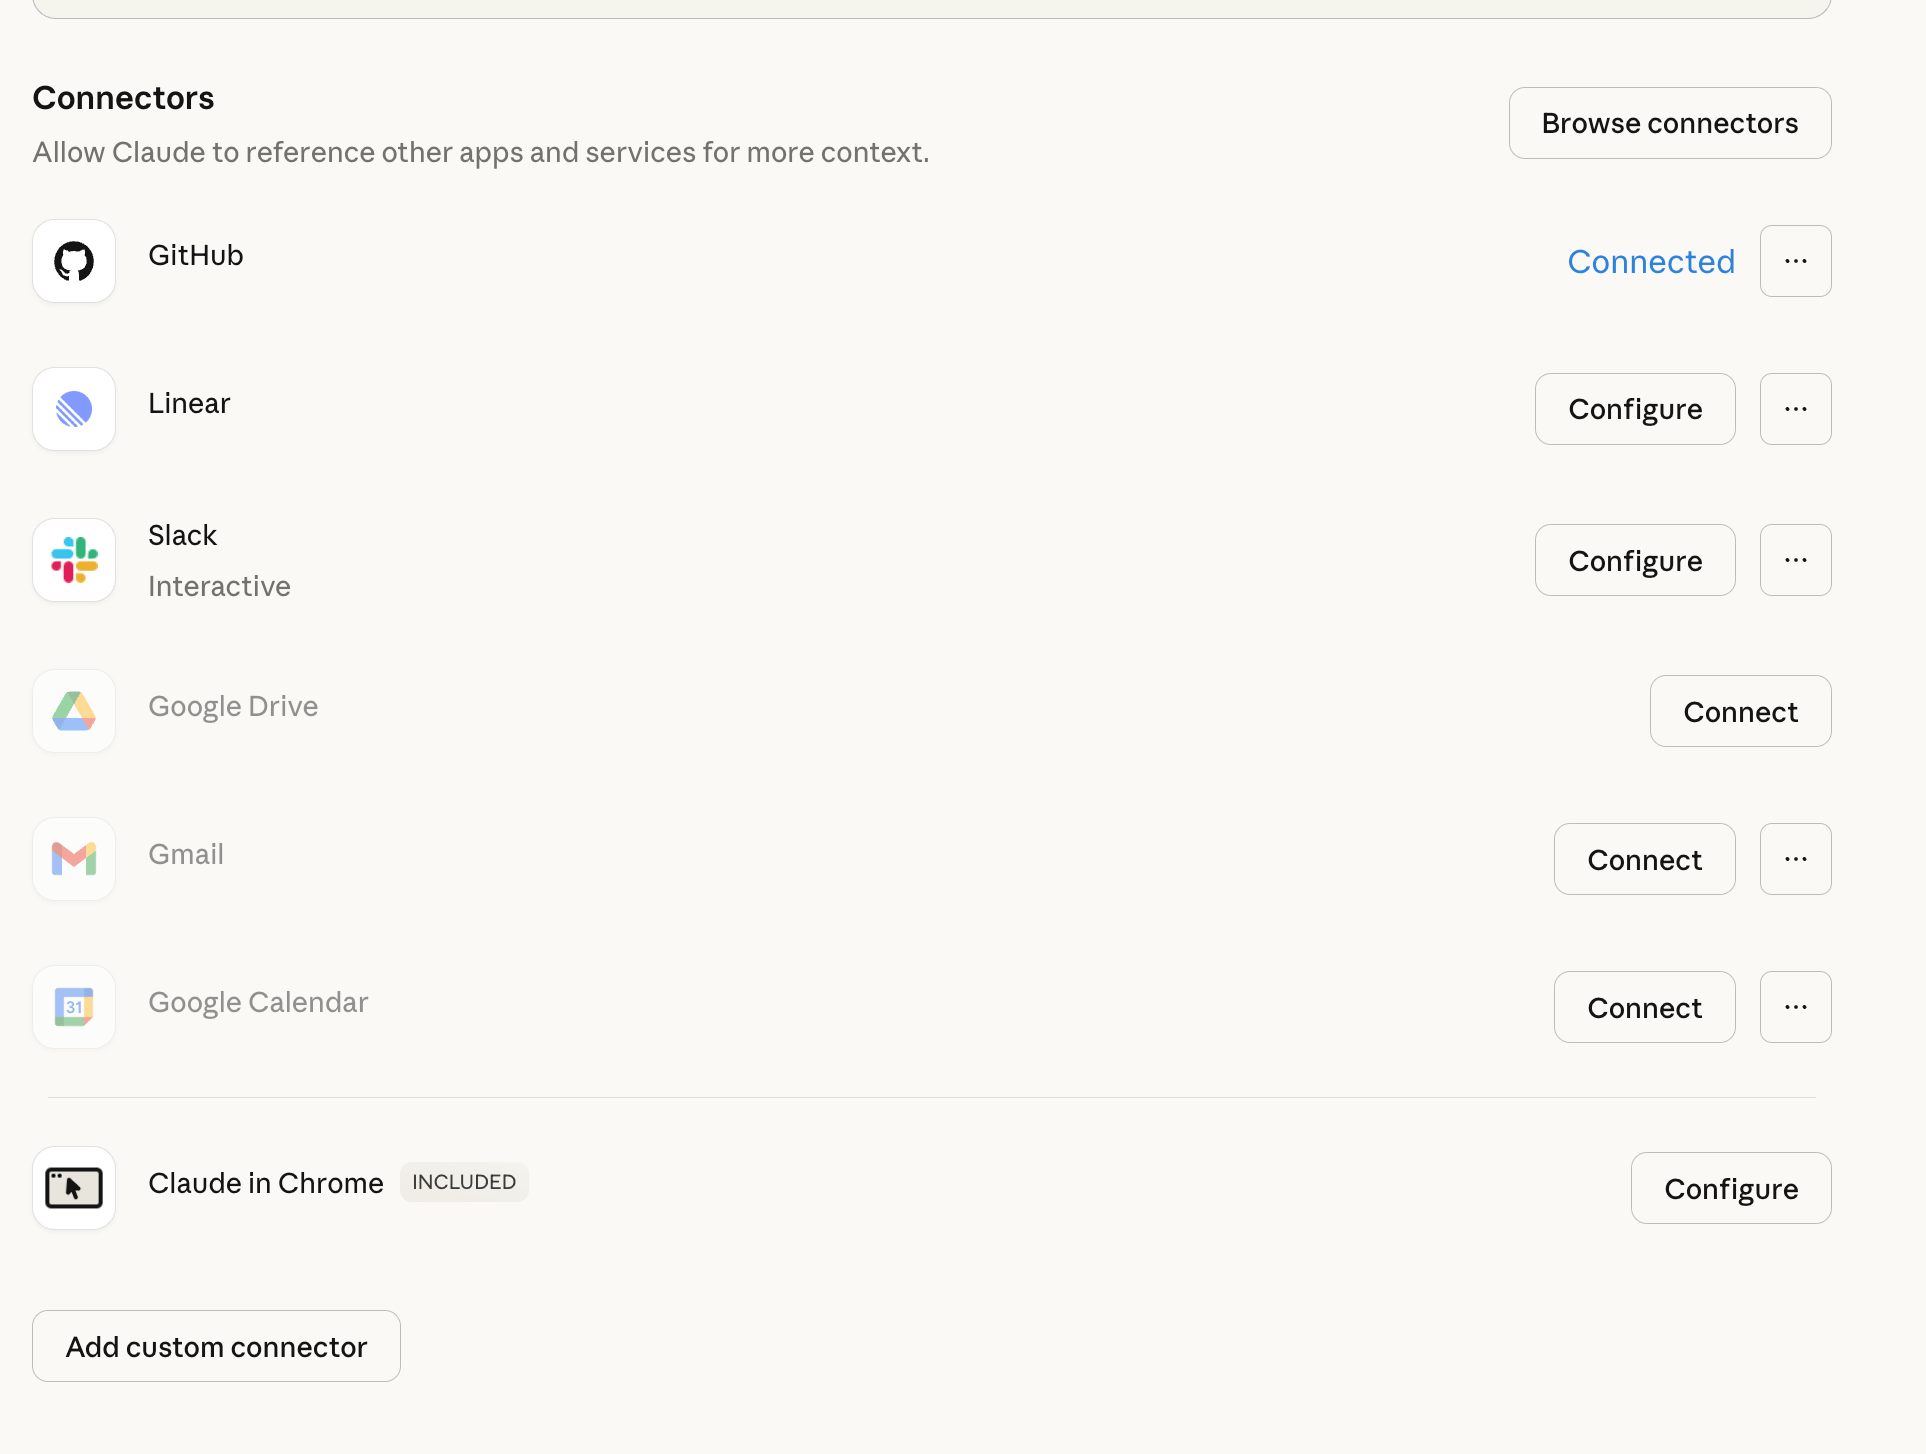Image resolution: width=1926 pixels, height=1454 pixels.
Task: Select the Linear connector name
Action: pyautogui.click(x=189, y=403)
